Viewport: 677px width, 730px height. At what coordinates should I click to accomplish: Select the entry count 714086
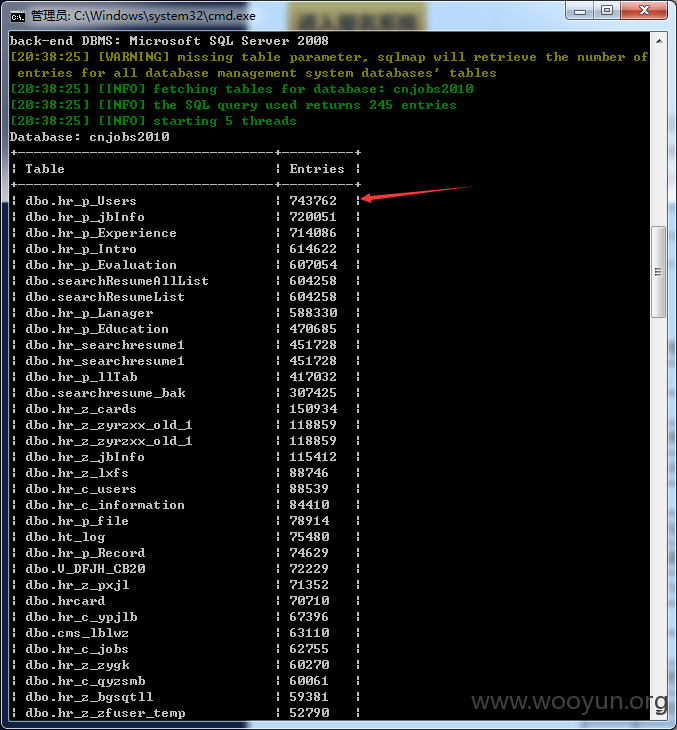click(x=313, y=233)
